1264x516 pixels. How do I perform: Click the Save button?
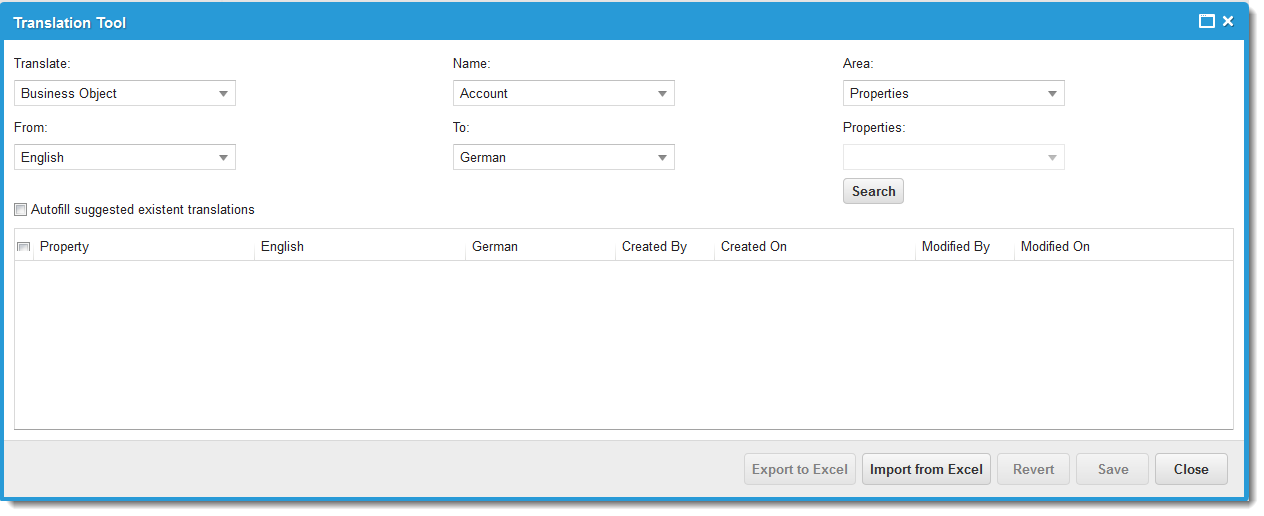tap(1112, 469)
